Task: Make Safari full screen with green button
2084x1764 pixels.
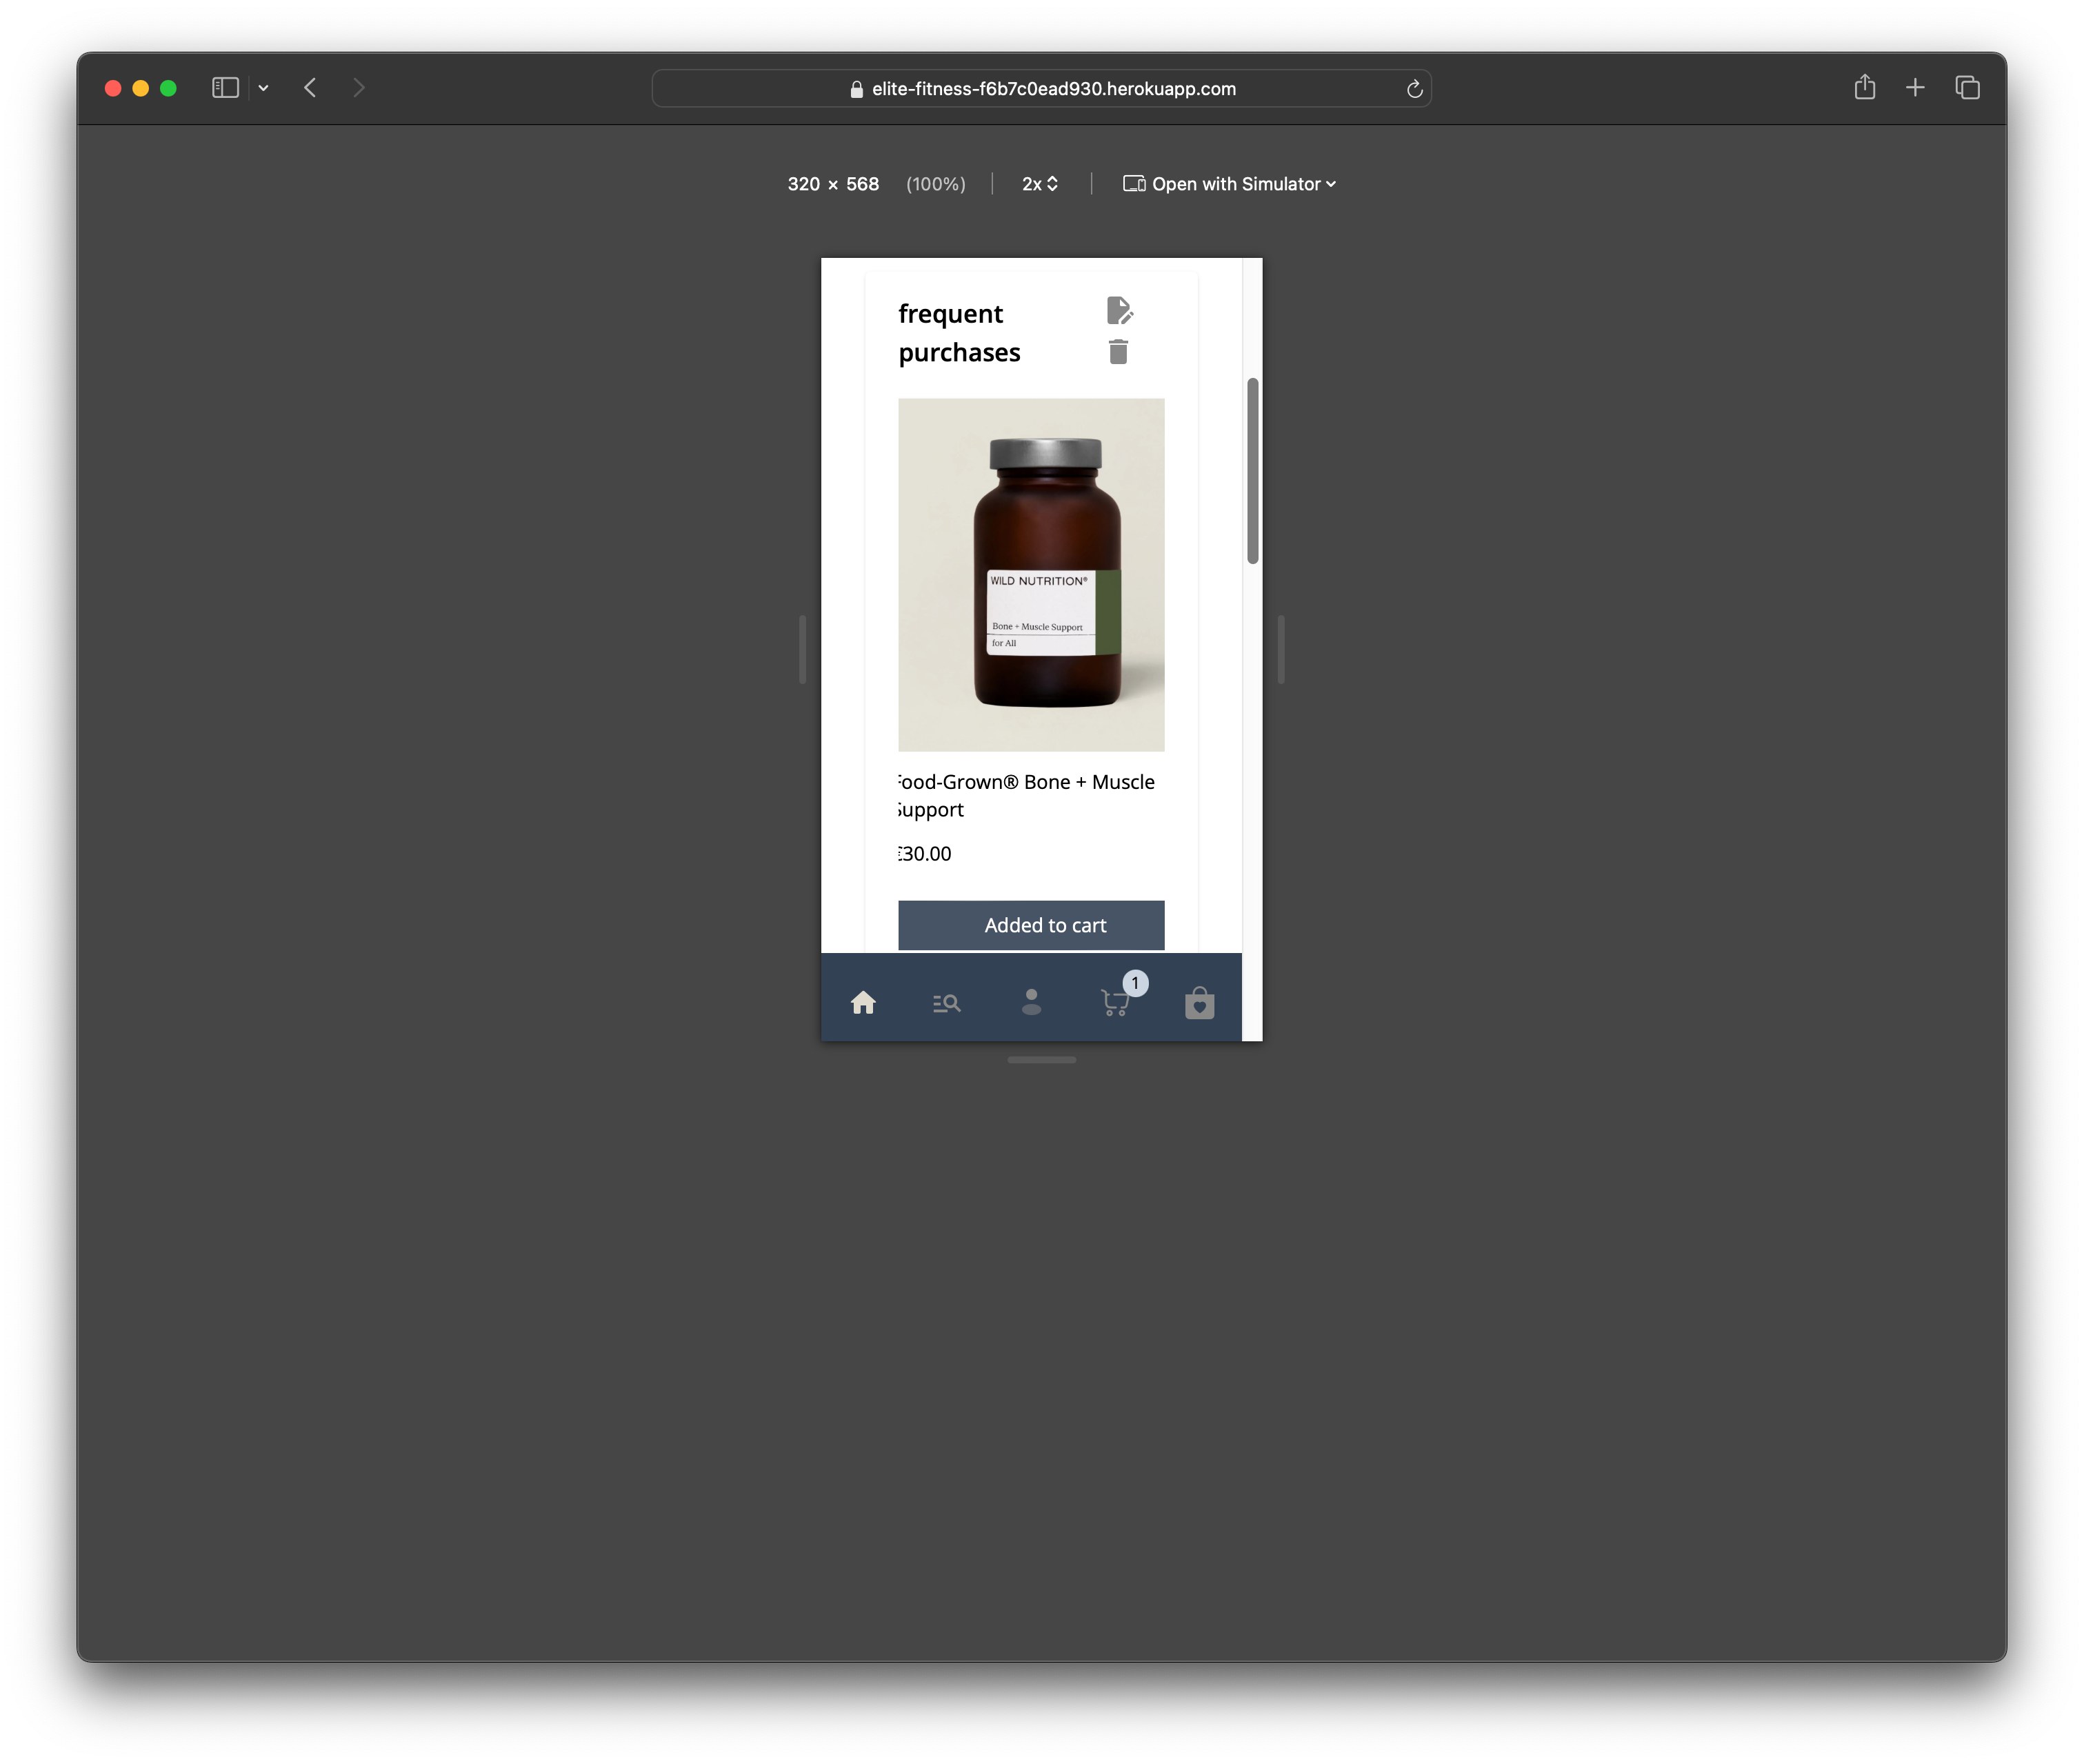Action: pos(168,88)
